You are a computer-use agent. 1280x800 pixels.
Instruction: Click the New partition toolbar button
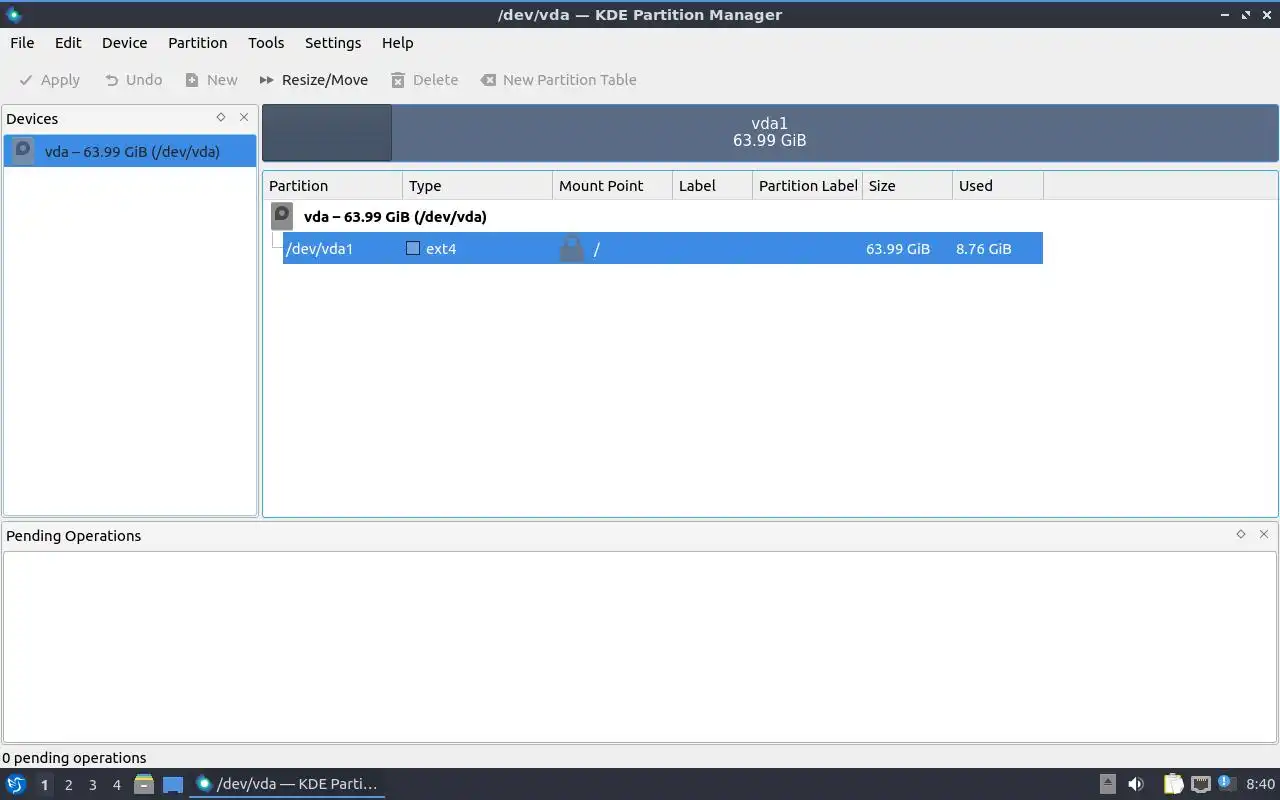coord(211,80)
